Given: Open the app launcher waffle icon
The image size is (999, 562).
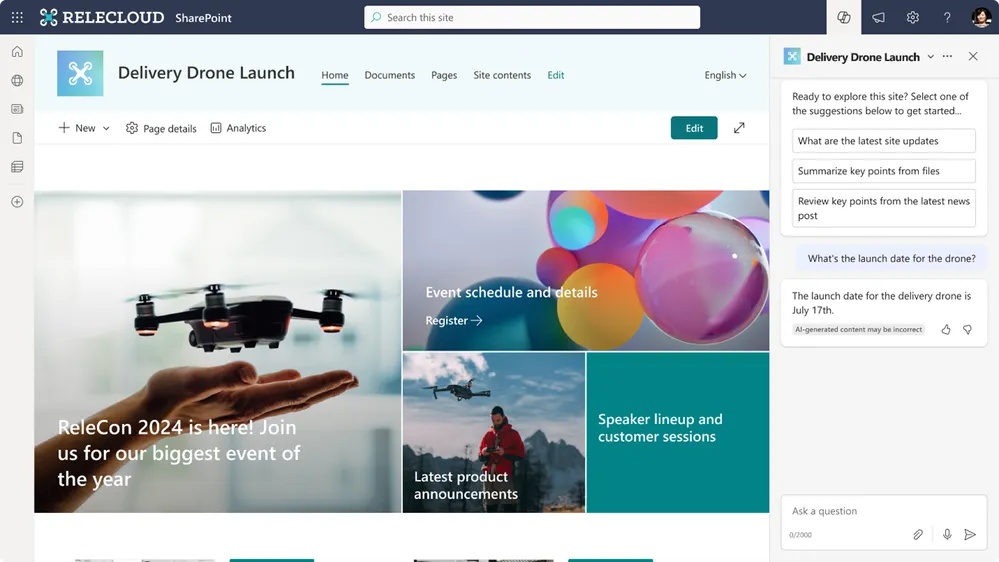Looking at the screenshot, I should [17, 17].
